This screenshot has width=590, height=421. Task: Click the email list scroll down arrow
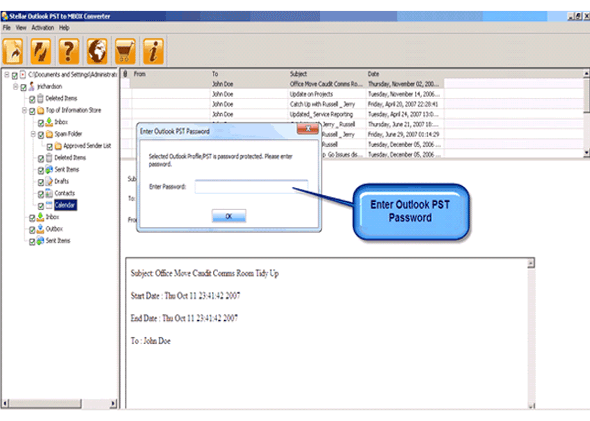pos(586,153)
